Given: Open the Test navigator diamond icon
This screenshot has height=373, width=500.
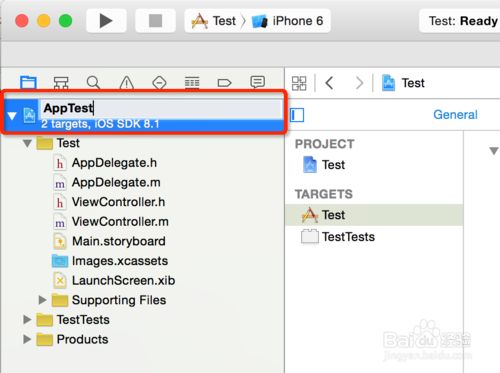Looking at the screenshot, I should coord(159,83).
